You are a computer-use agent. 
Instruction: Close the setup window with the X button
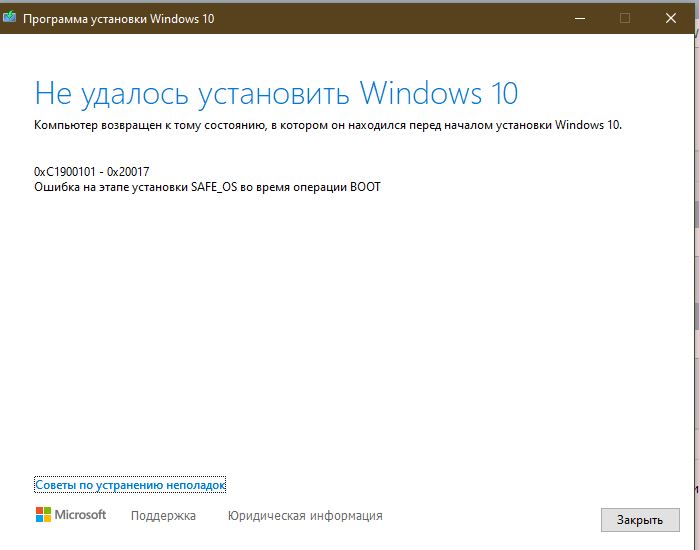tap(670, 18)
